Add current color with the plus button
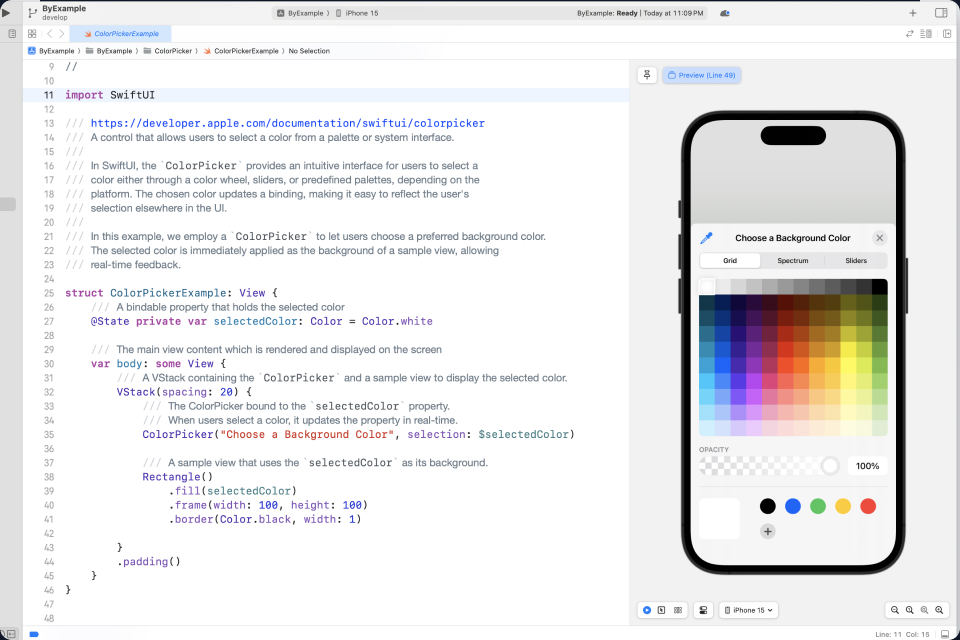Image resolution: width=960 pixels, height=640 pixels. (767, 531)
